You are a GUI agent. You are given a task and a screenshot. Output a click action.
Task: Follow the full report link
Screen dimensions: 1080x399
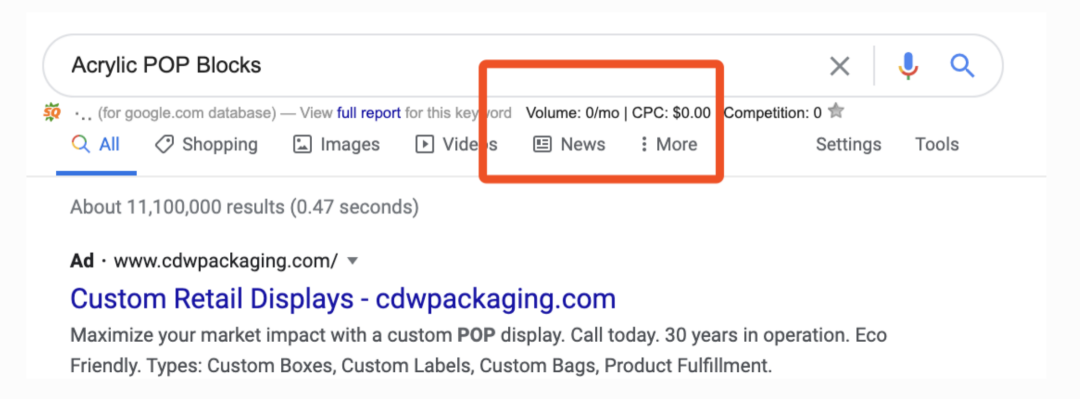(368, 112)
